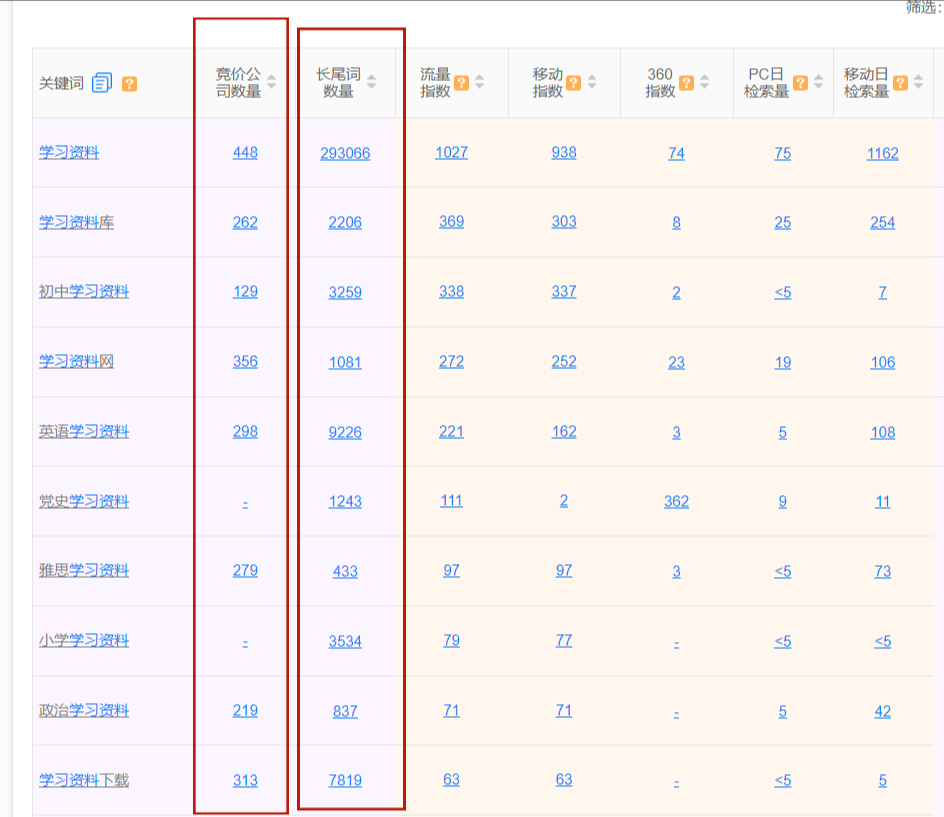
Task: Open keyword link 政治学习资料
Action: click(x=84, y=710)
